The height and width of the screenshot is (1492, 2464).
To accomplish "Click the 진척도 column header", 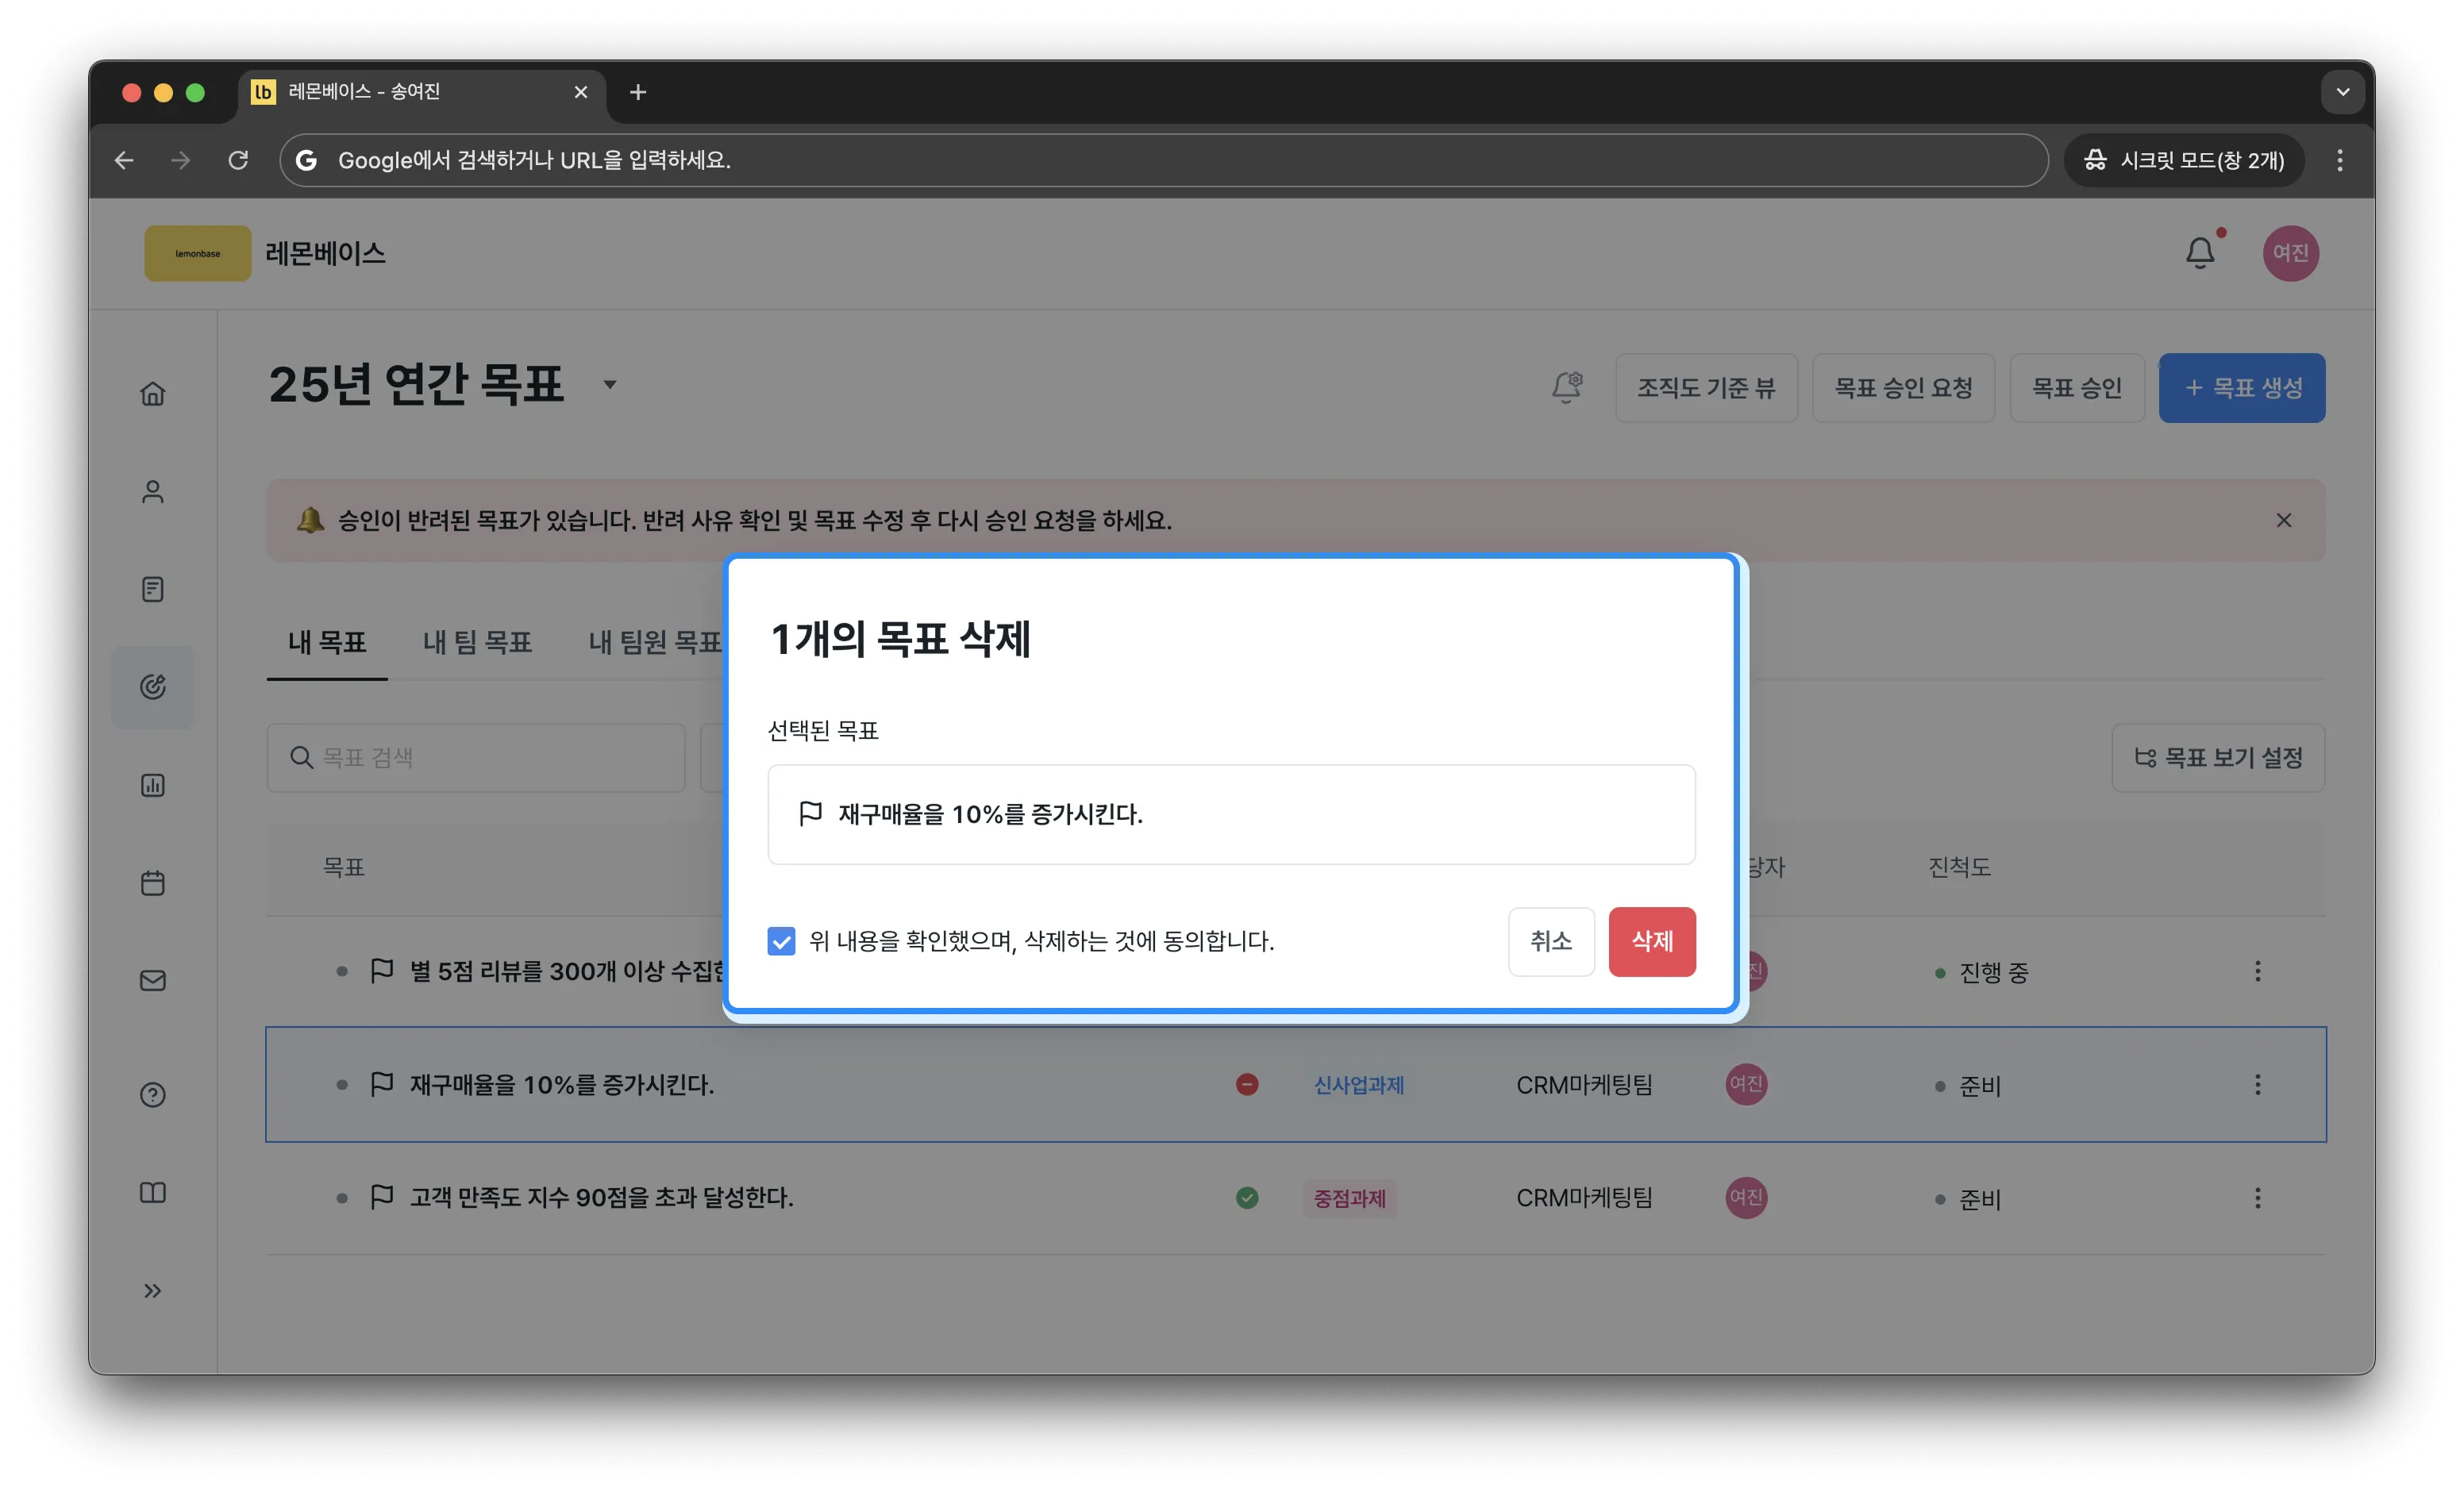I will click(x=1959, y=867).
